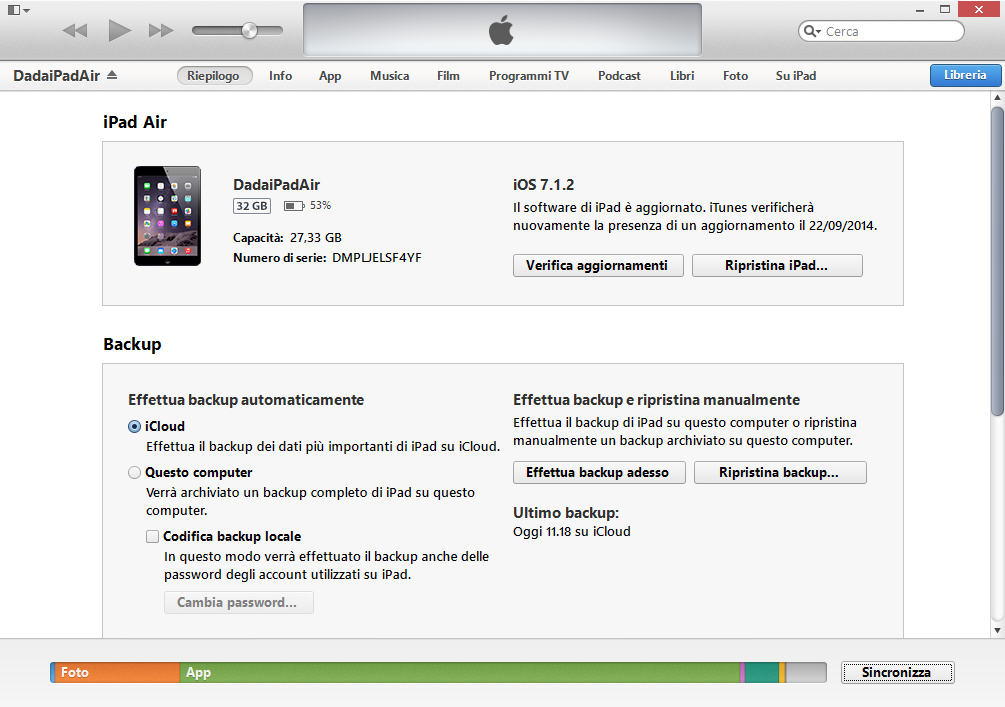Viewport: 1005px width, 707px height.
Task: Switch to the Musica tab
Action: (x=389, y=76)
